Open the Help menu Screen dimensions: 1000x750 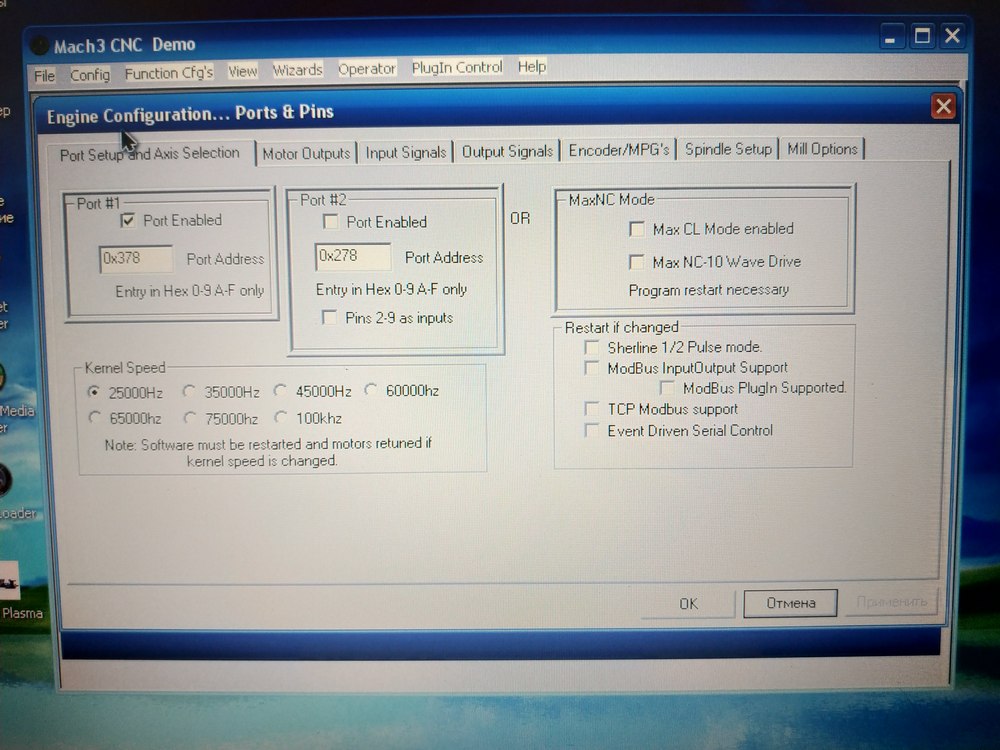click(532, 66)
